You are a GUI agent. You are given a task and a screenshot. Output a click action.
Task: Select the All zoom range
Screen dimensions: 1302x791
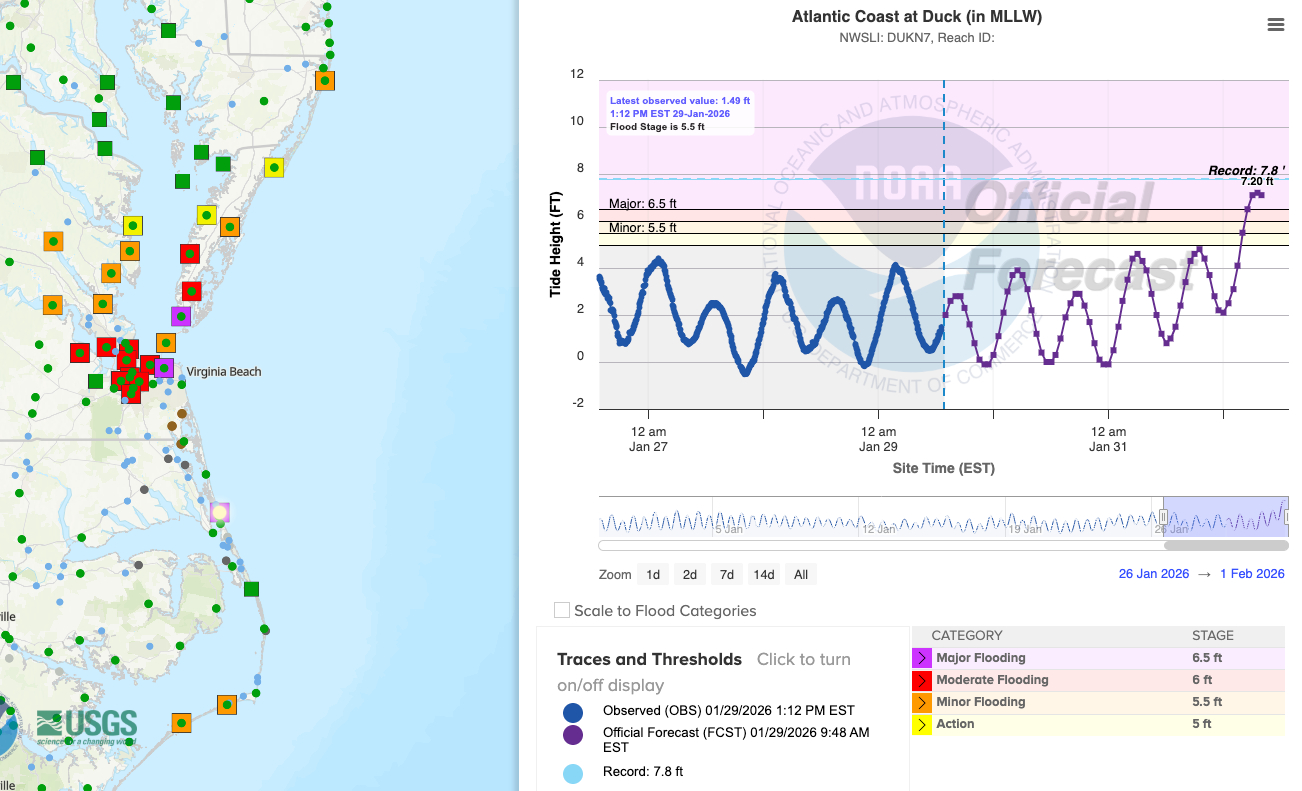(x=801, y=574)
